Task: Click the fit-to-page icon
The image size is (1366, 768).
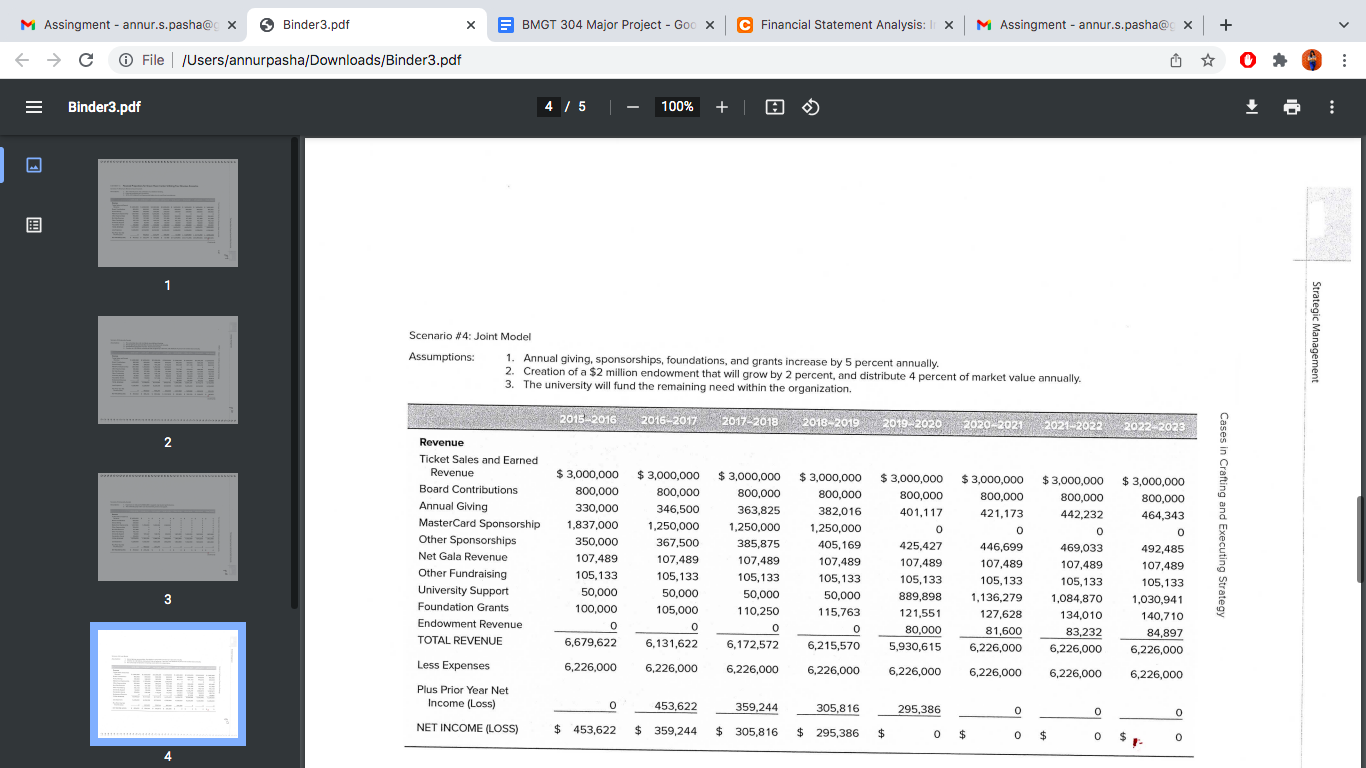Action: click(774, 106)
